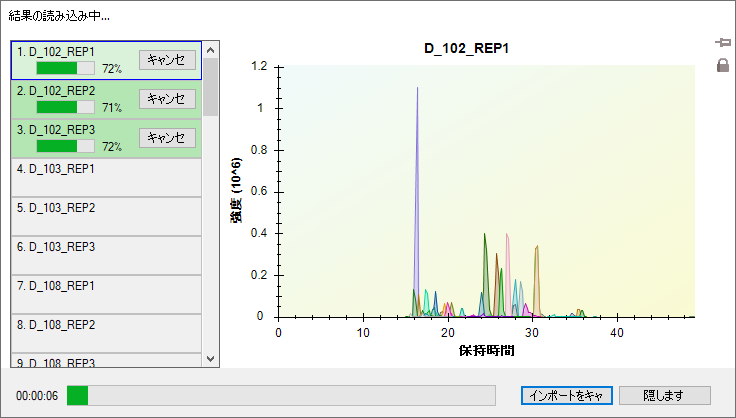Click the D_102_REP2 progress bar

click(65, 107)
